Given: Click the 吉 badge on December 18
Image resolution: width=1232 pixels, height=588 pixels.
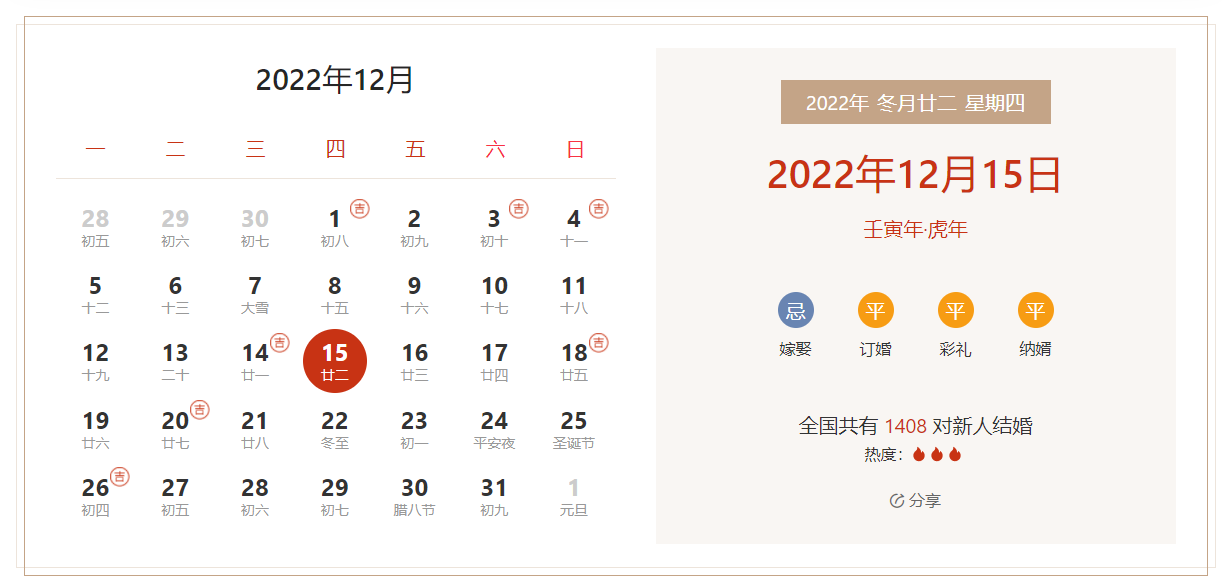Looking at the screenshot, I should [x=599, y=343].
